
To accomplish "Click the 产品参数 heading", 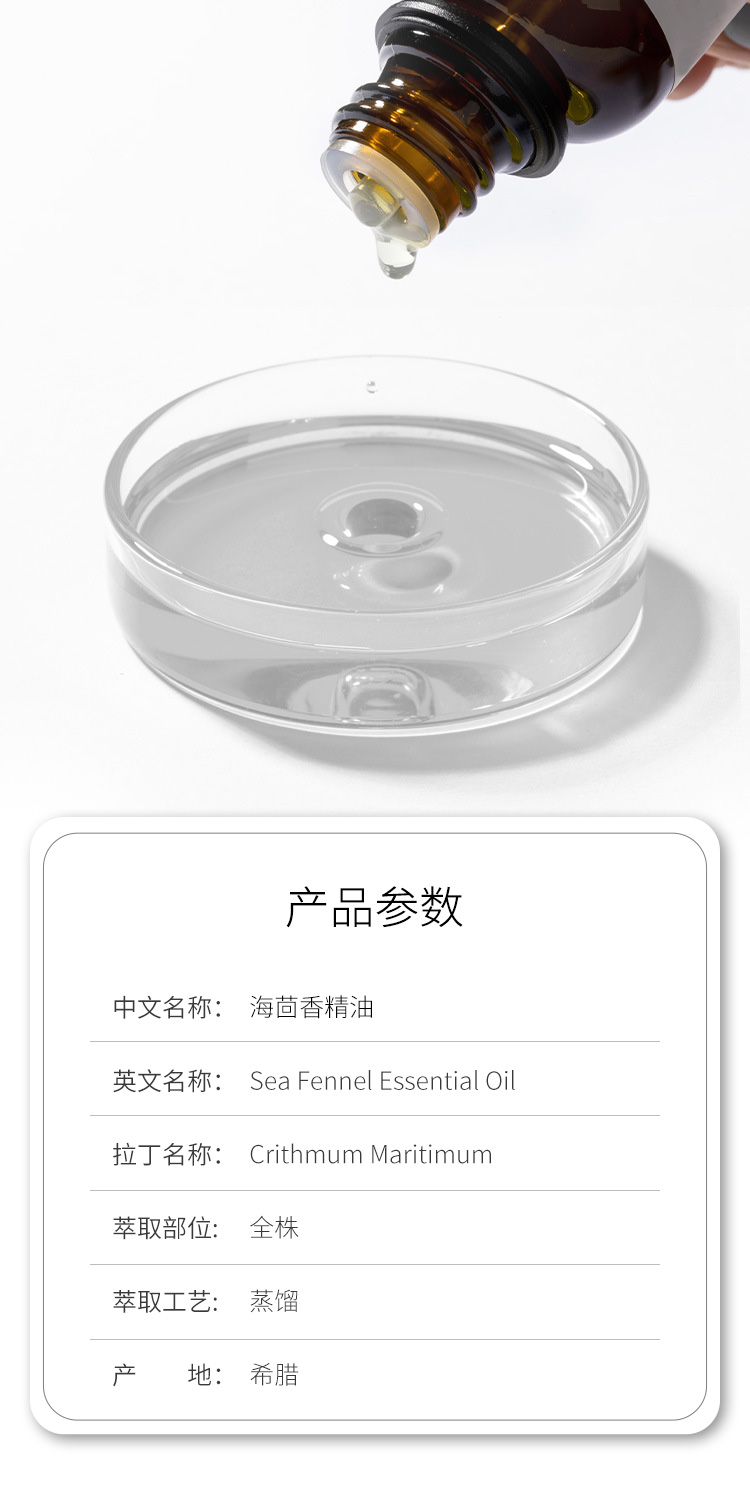I will (375, 907).
